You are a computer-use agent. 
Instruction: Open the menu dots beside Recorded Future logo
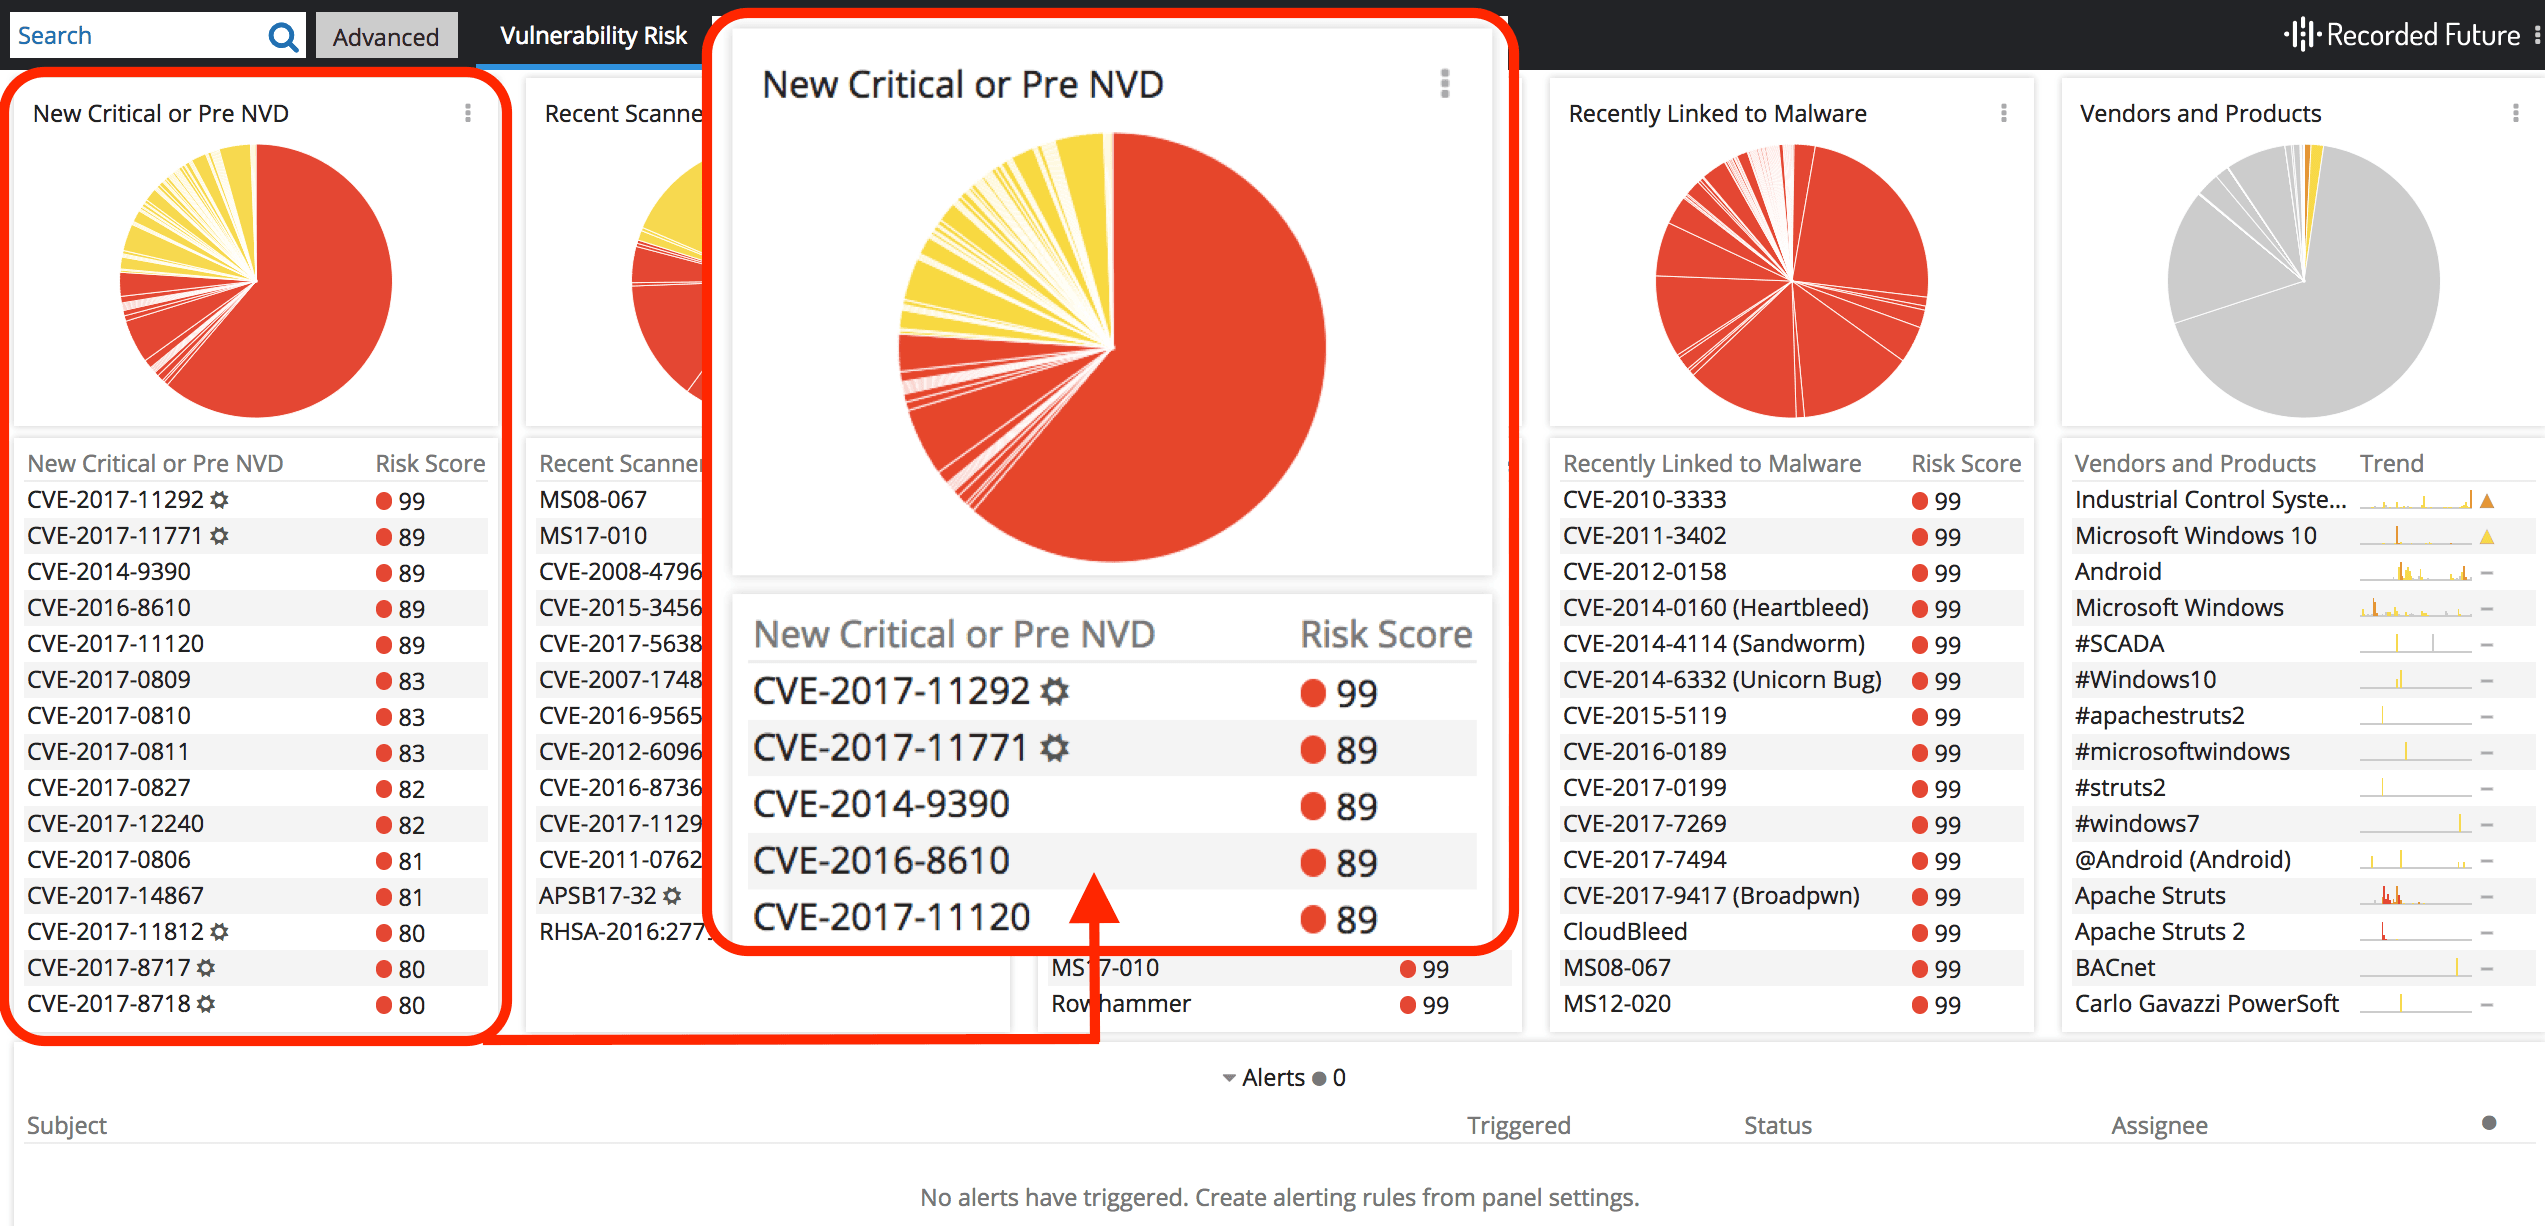coord(2537,35)
